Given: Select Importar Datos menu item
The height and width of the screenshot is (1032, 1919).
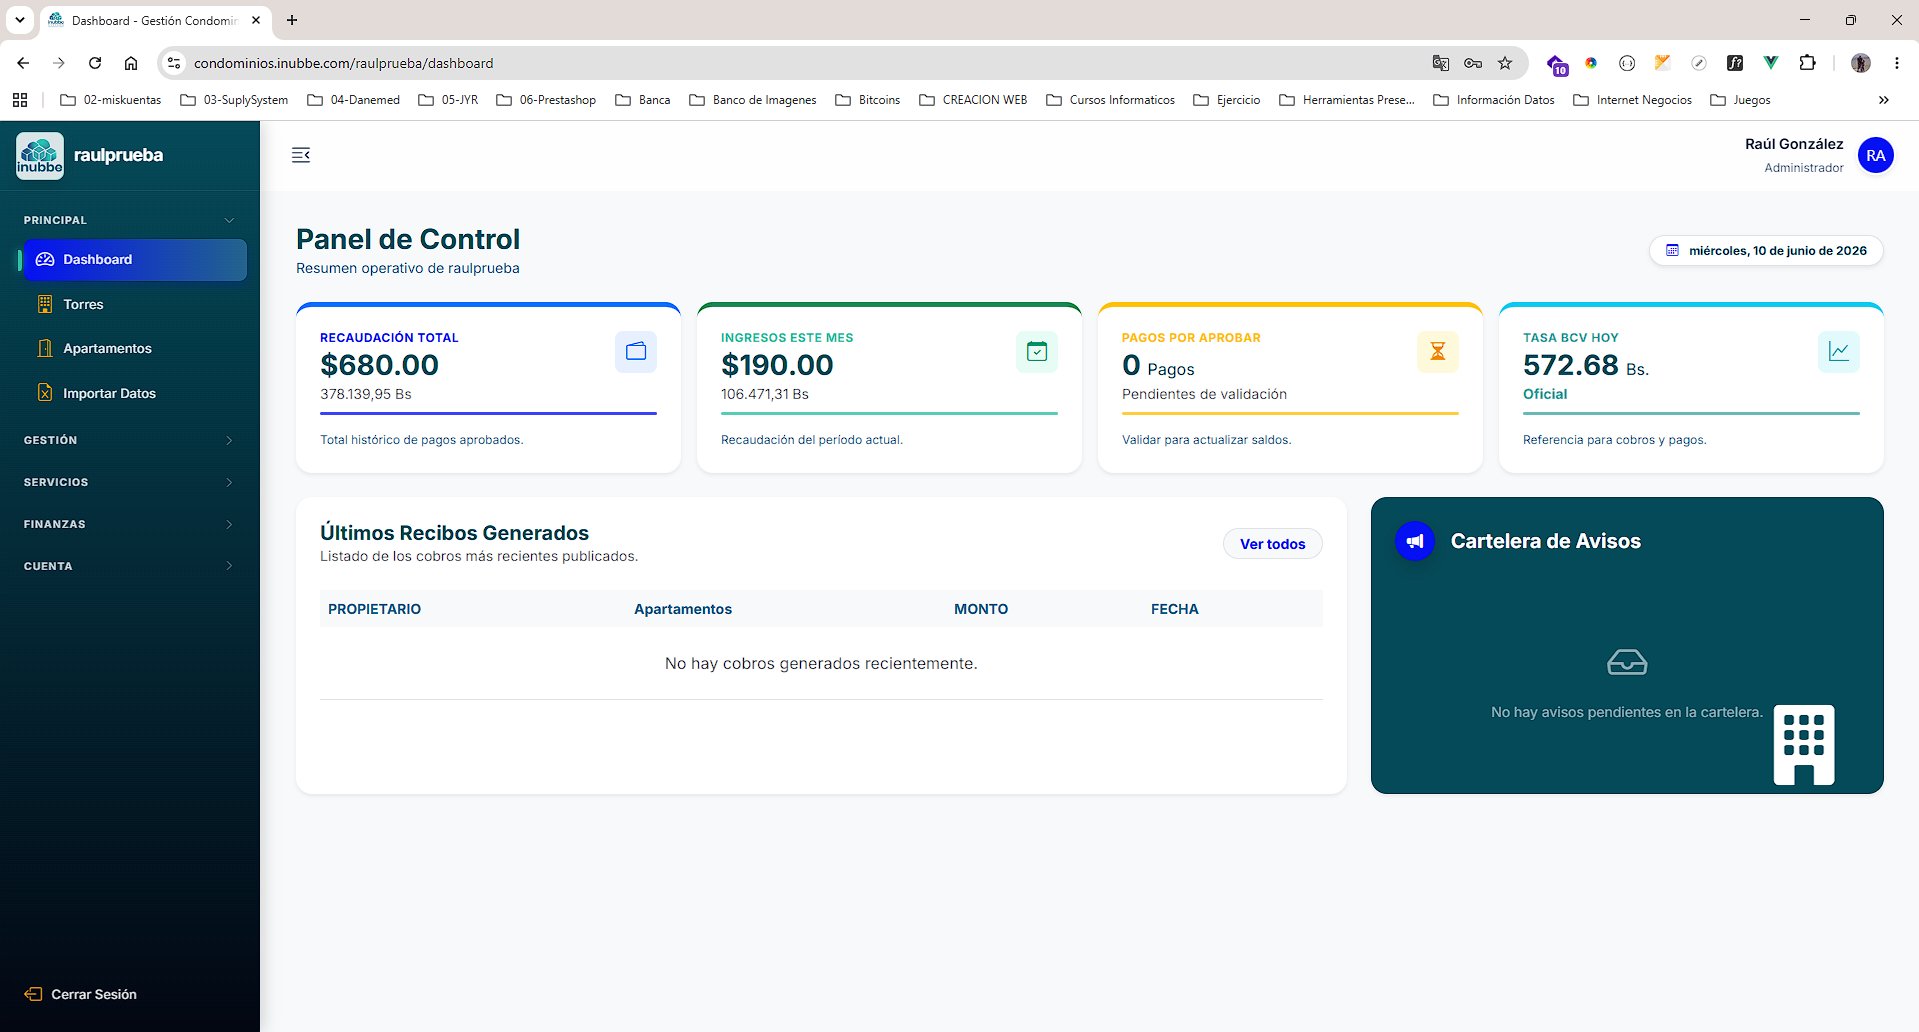Looking at the screenshot, I should click(x=135, y=393).
